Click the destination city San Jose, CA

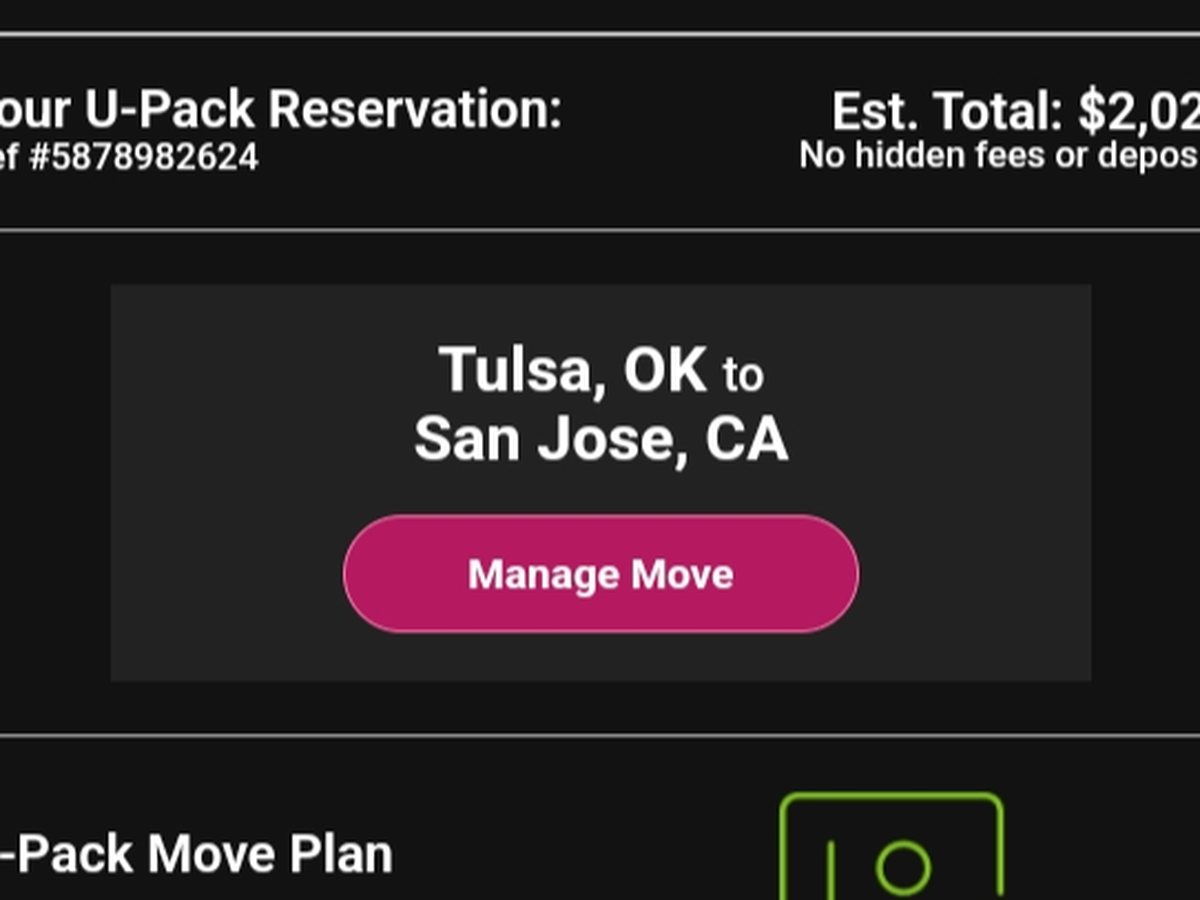click(600, 439)
